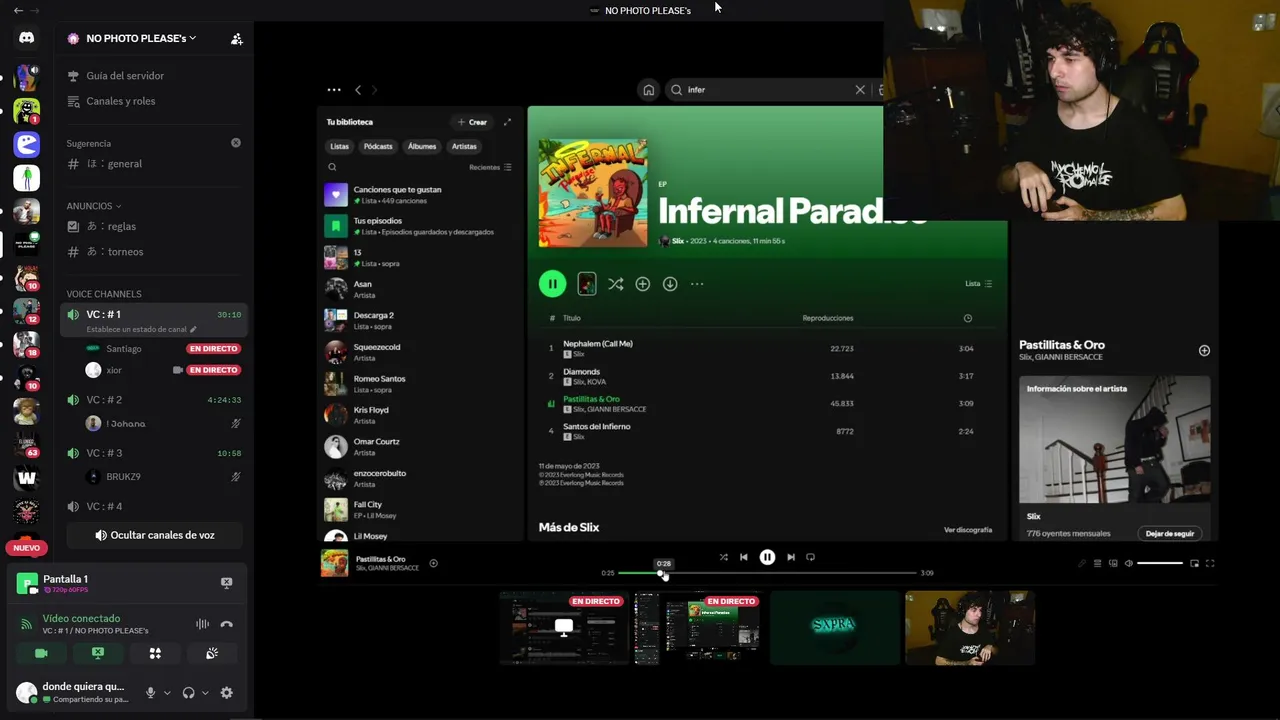Add Pastillitas & Oro with sidebar plus icon
1280x720 pixels.
[x=1204, y=351]
